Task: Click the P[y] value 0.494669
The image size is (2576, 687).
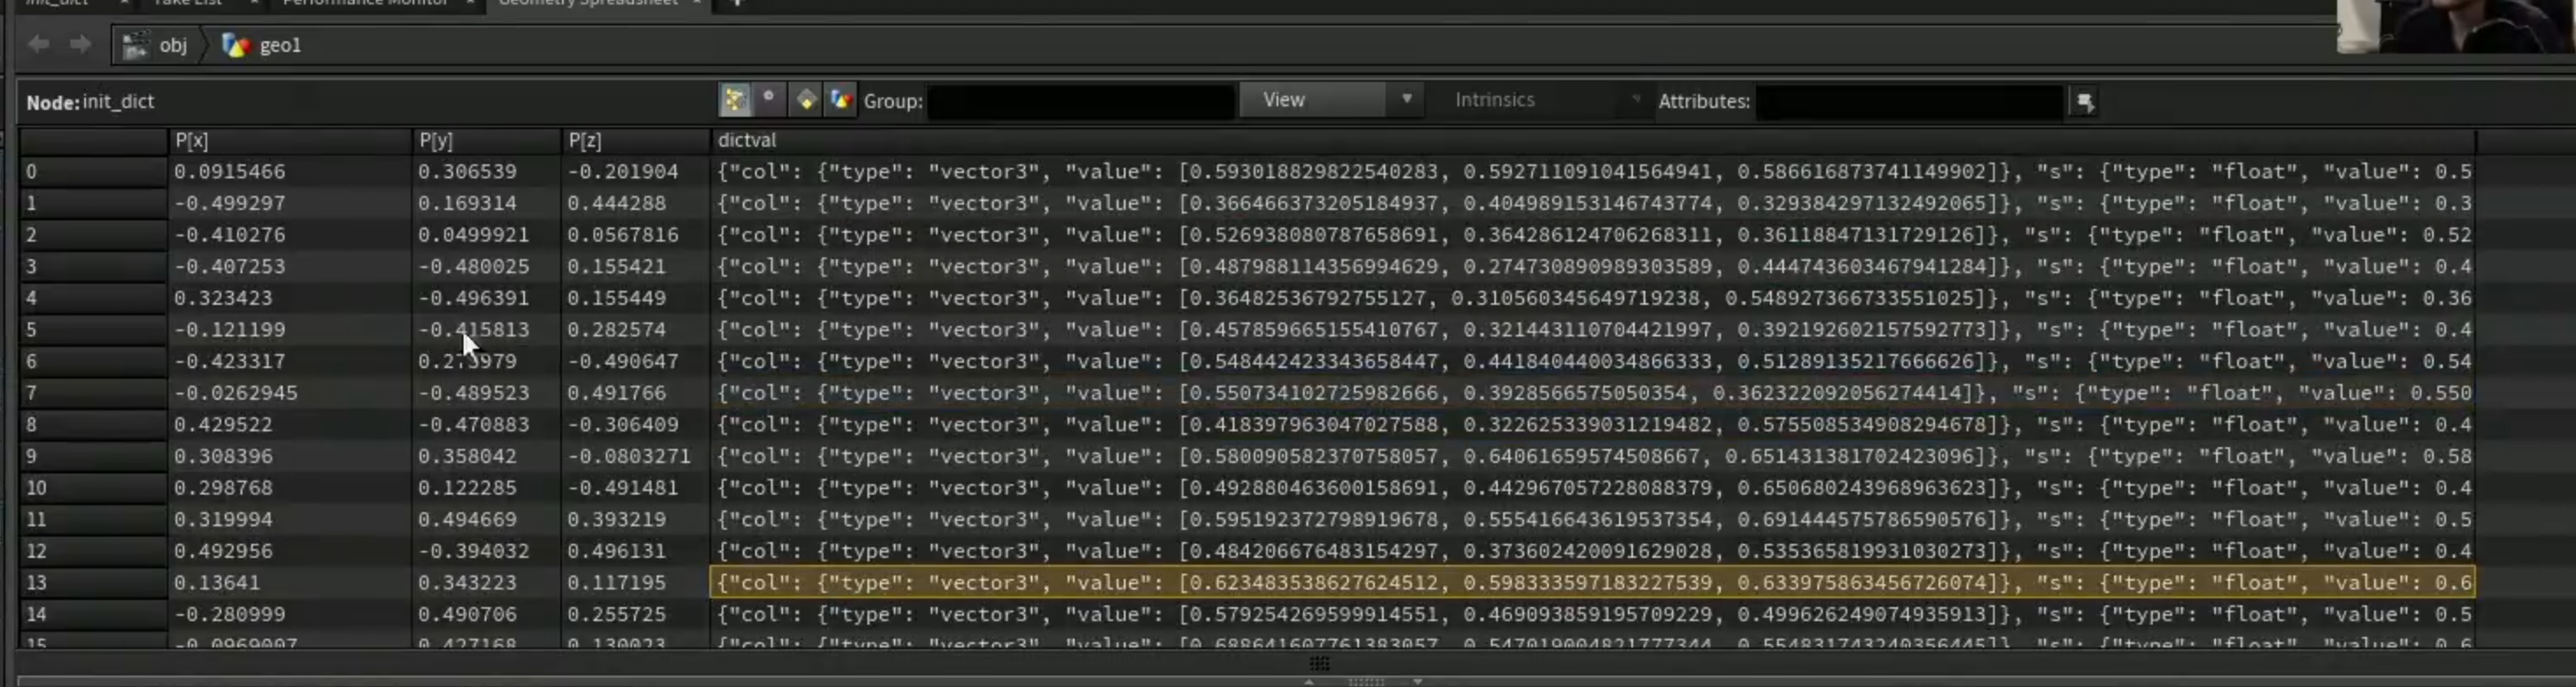Action: click(x=467, y=520)
